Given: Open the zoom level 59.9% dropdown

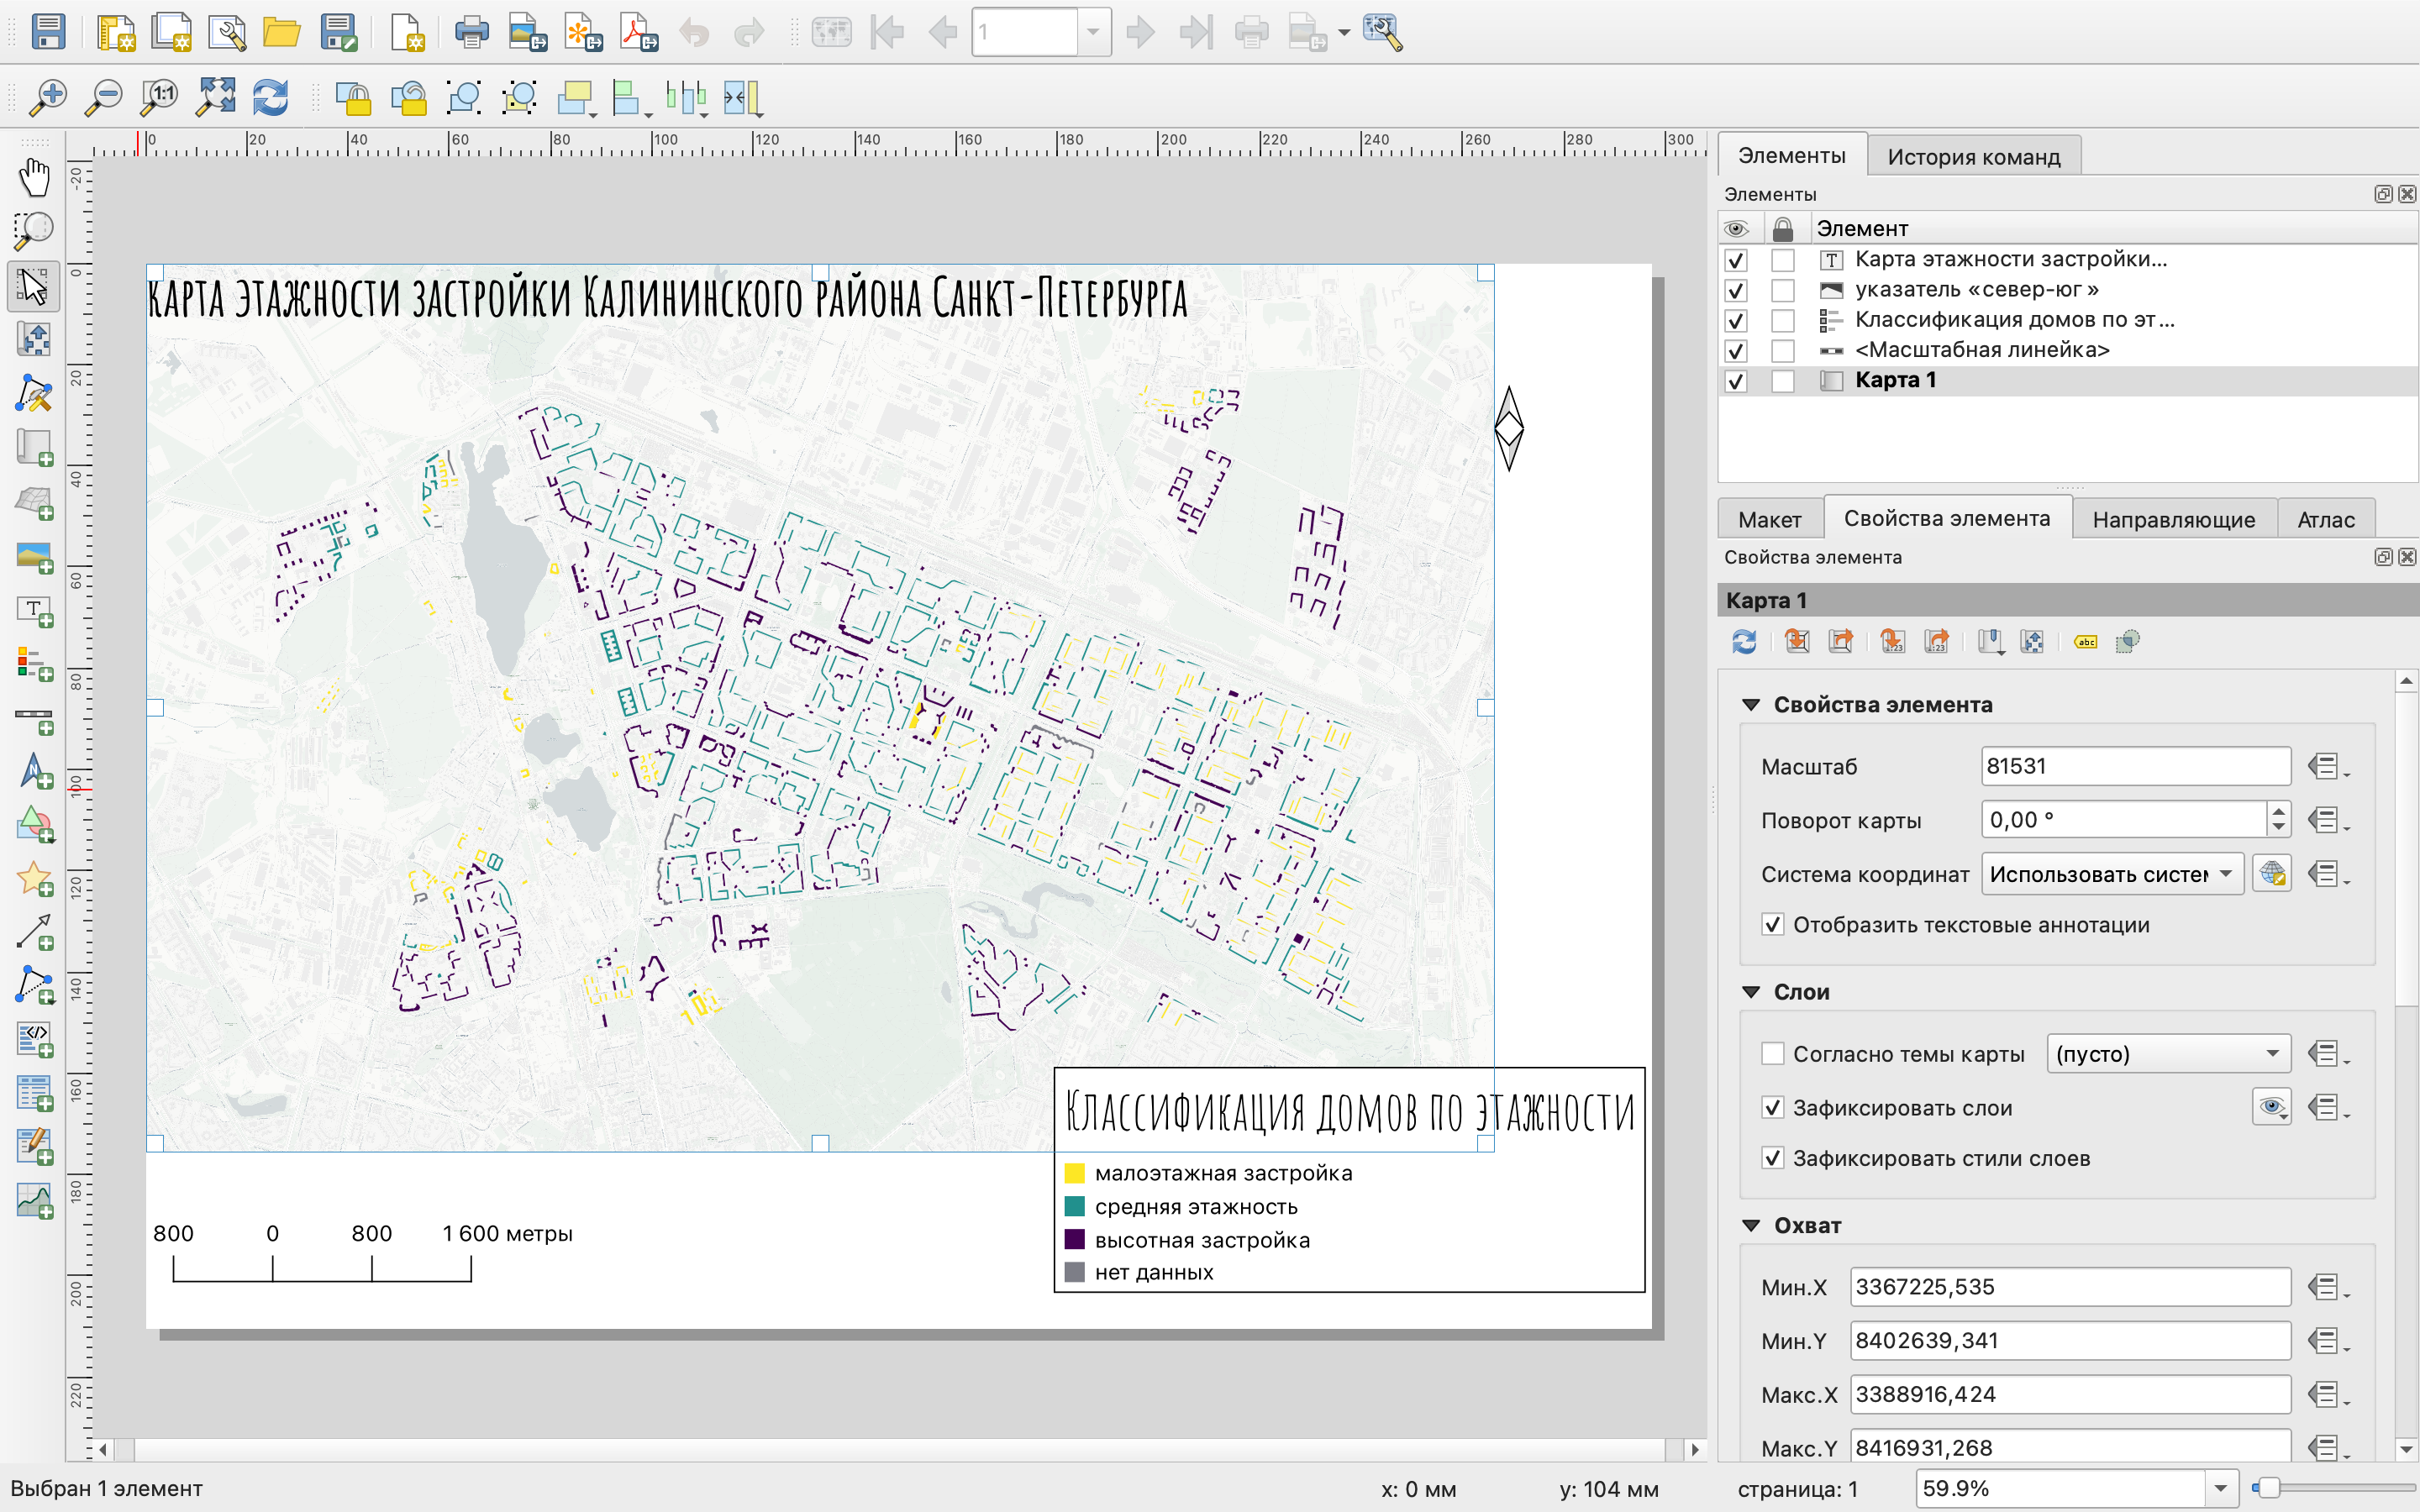Looking at the screenshot, I should pyautogui.click(x=2220, y=1488).
